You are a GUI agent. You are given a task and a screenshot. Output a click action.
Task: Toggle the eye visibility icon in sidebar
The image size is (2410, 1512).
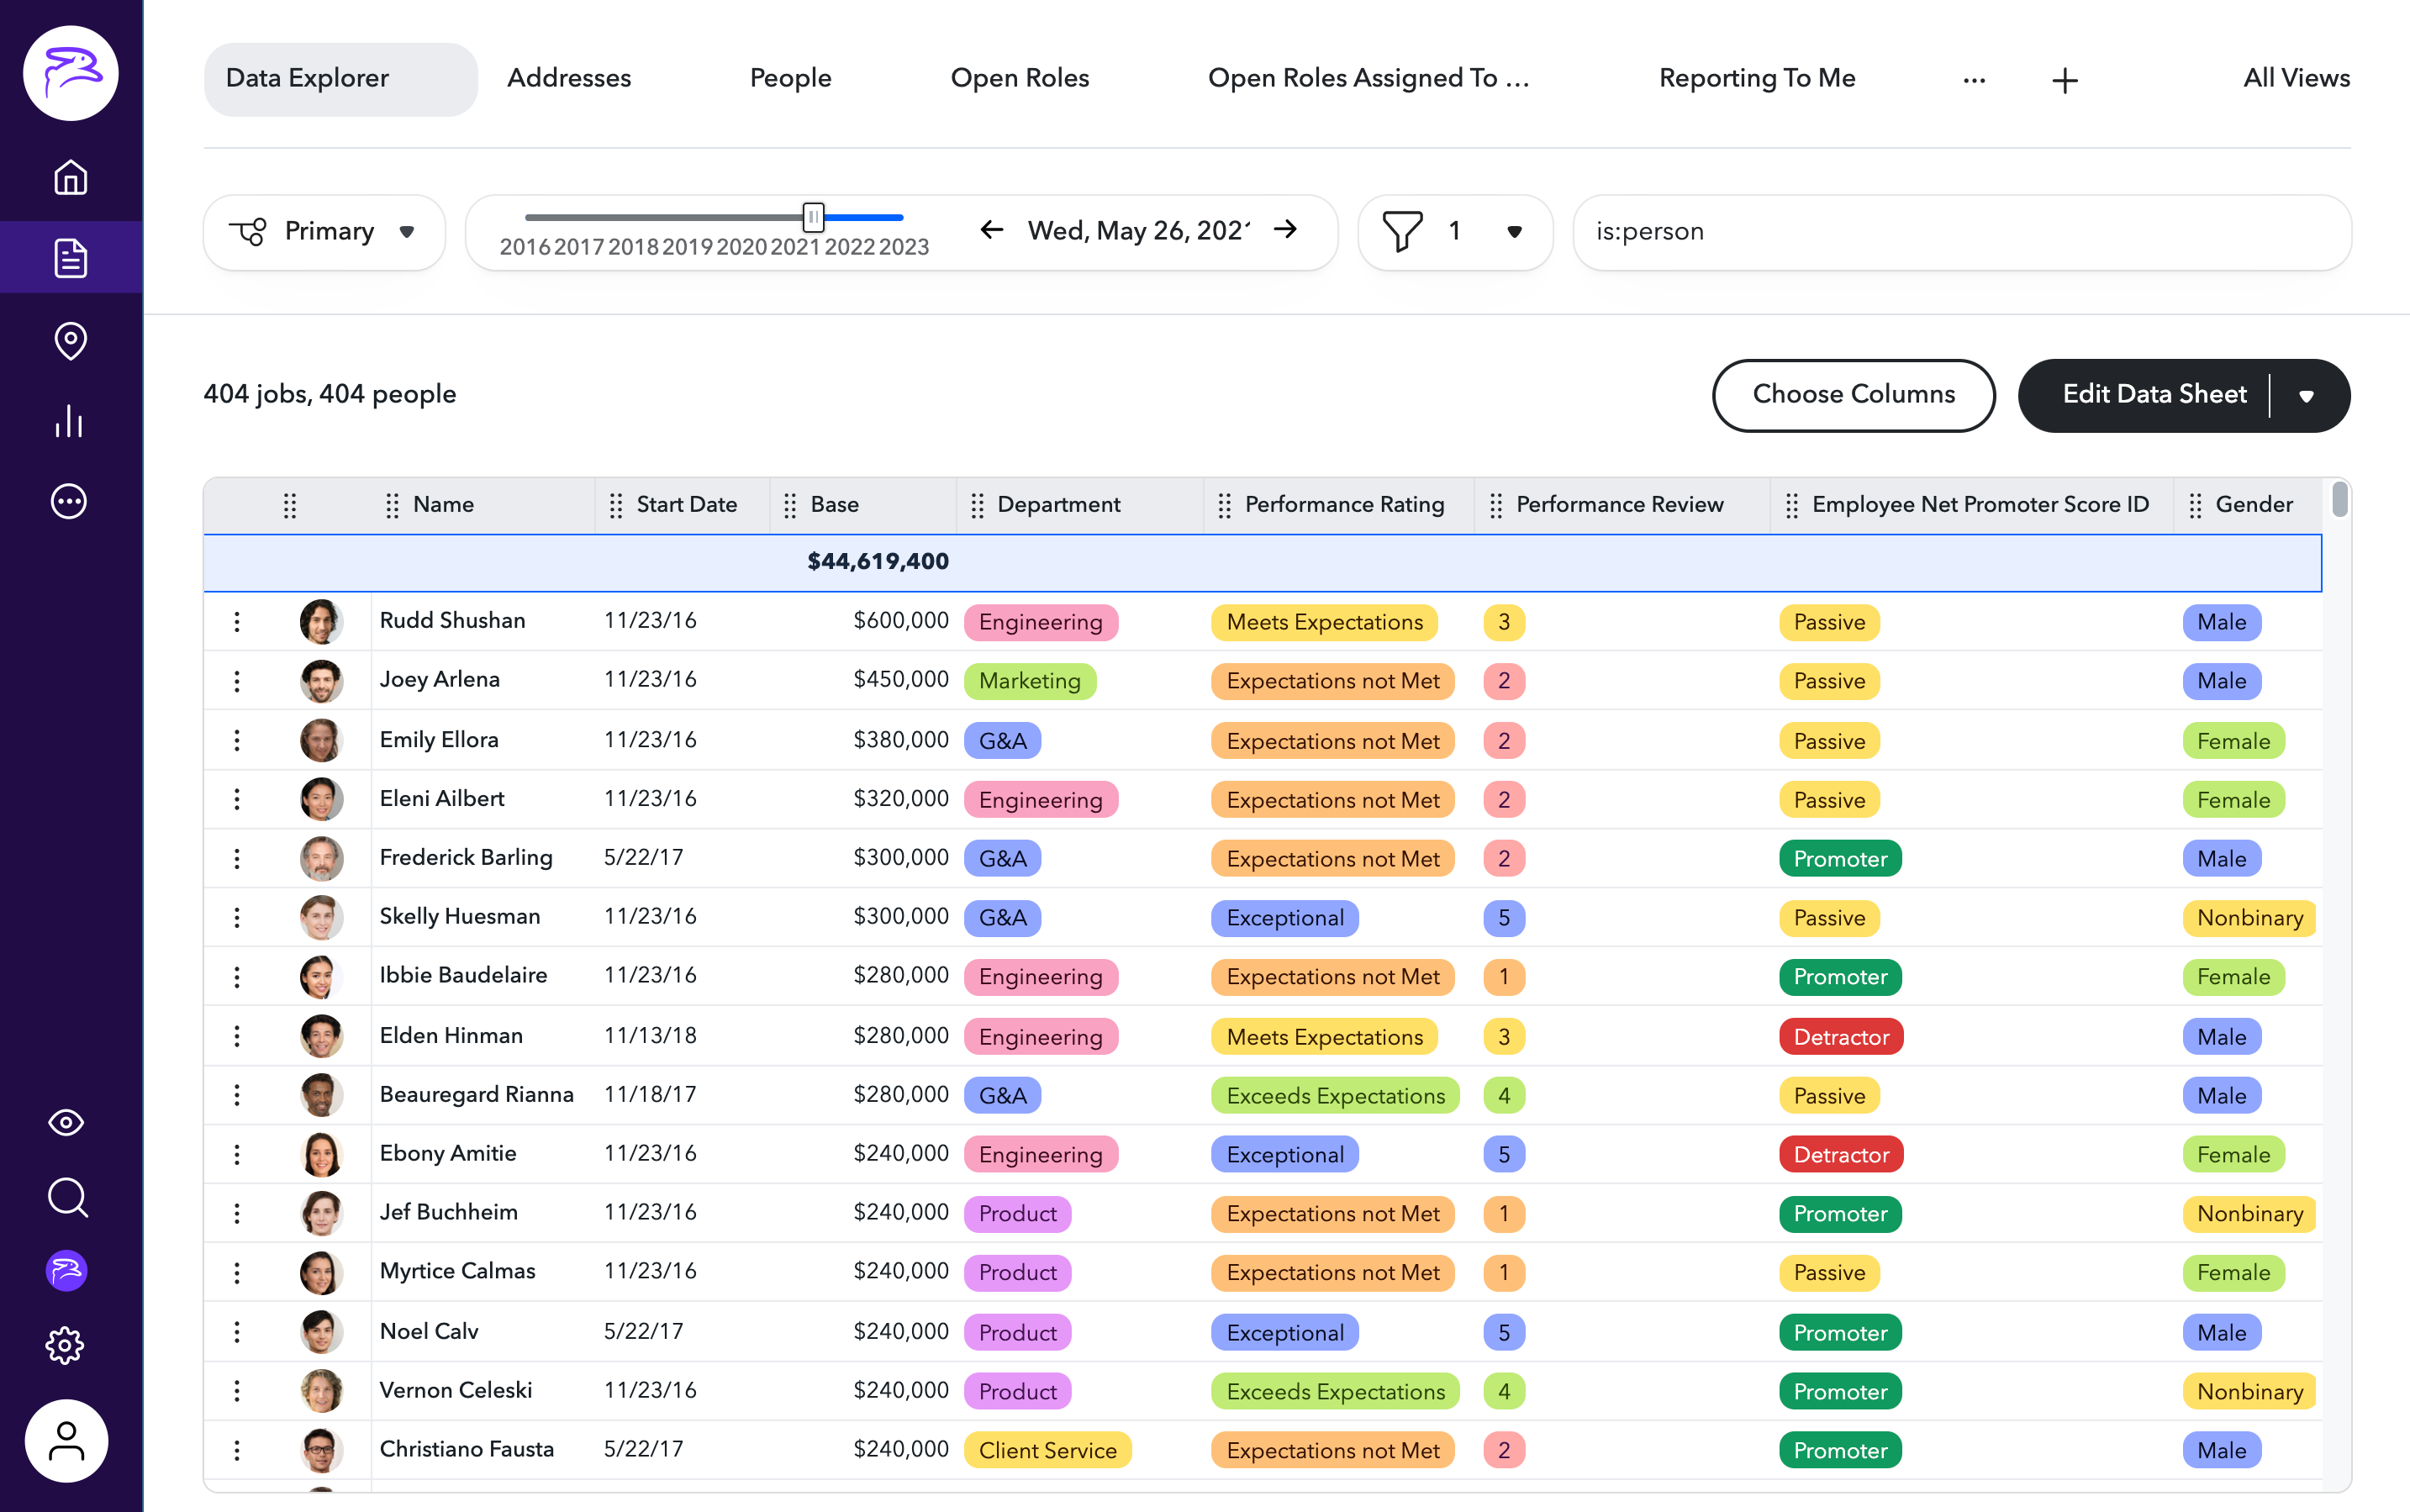point(66,1122)
